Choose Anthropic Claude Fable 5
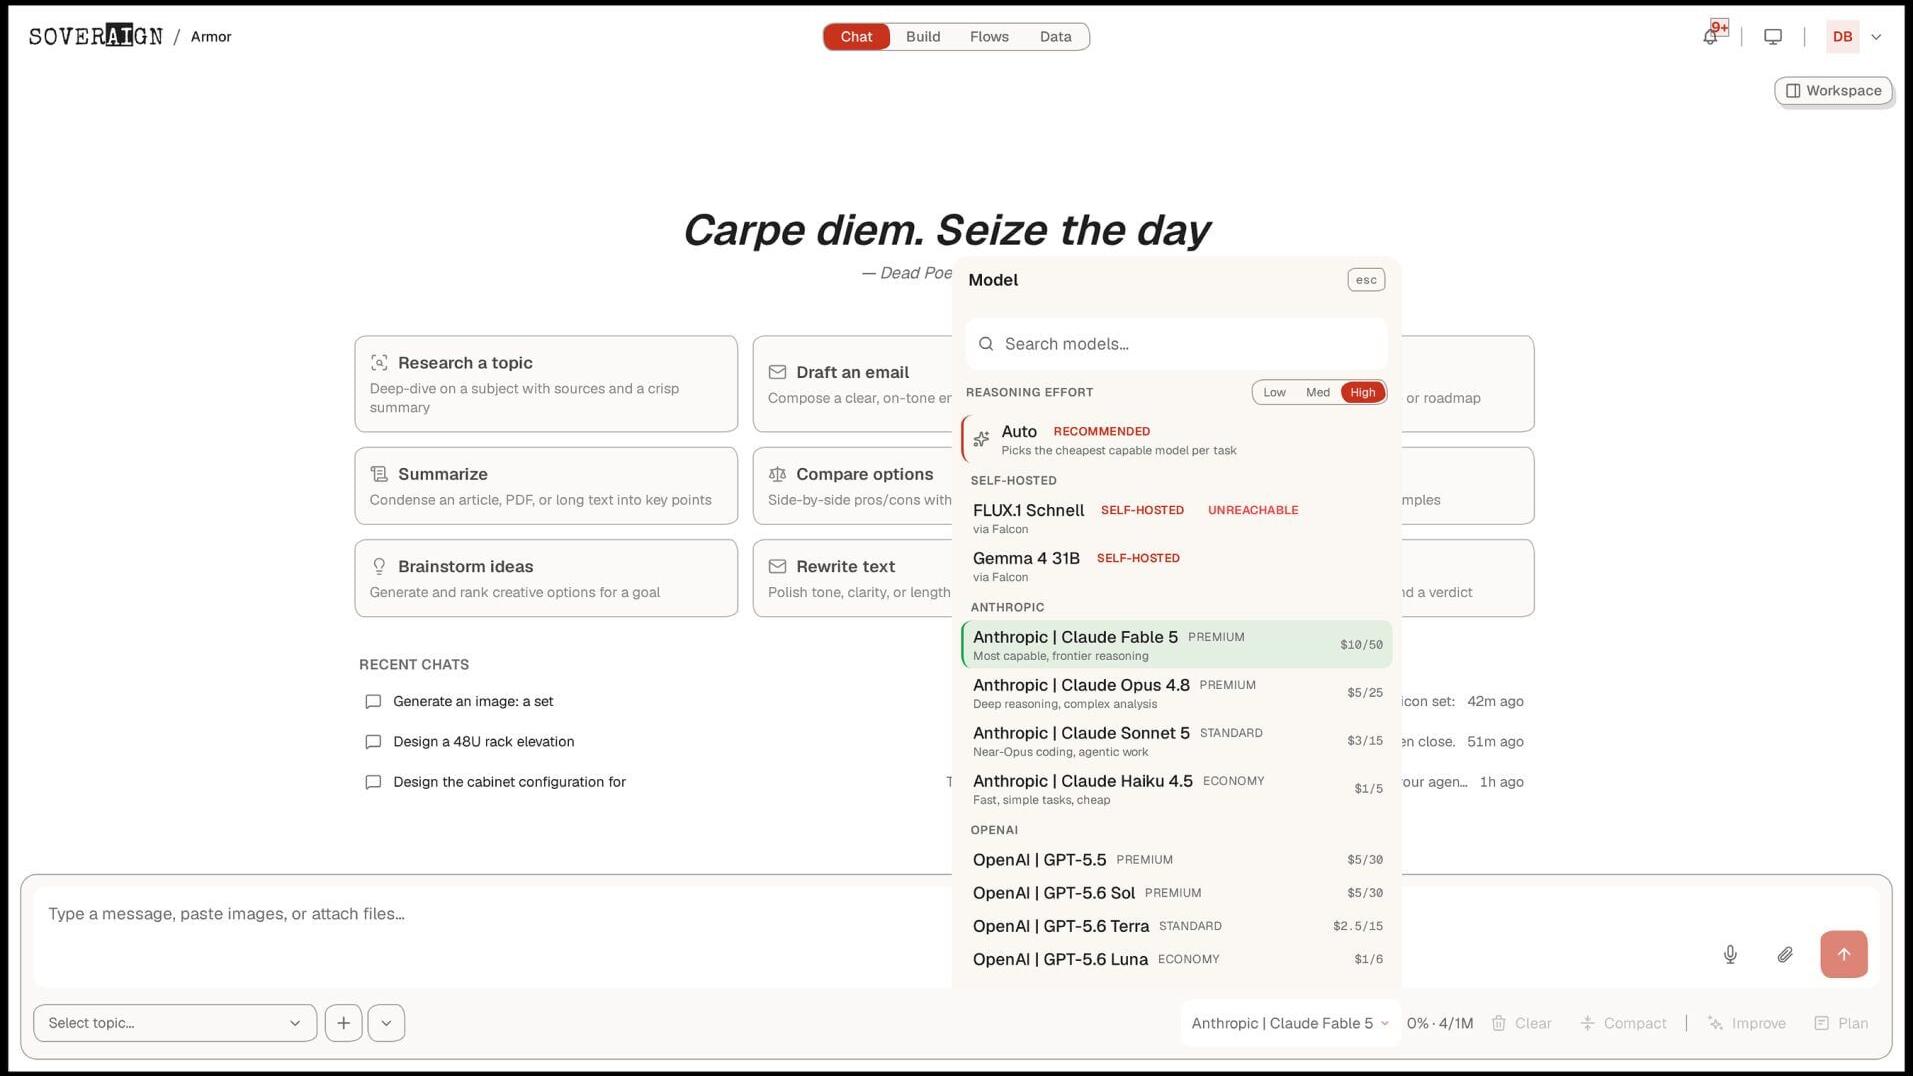The width and height of the screenshot is (1913, 1076). pyautogui.click(x=1176, y=645)
